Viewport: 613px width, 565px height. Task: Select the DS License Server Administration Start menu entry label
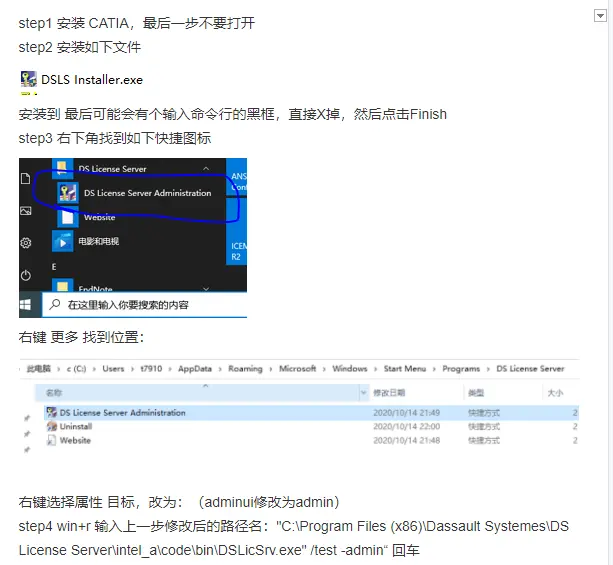tap(147, 193)
